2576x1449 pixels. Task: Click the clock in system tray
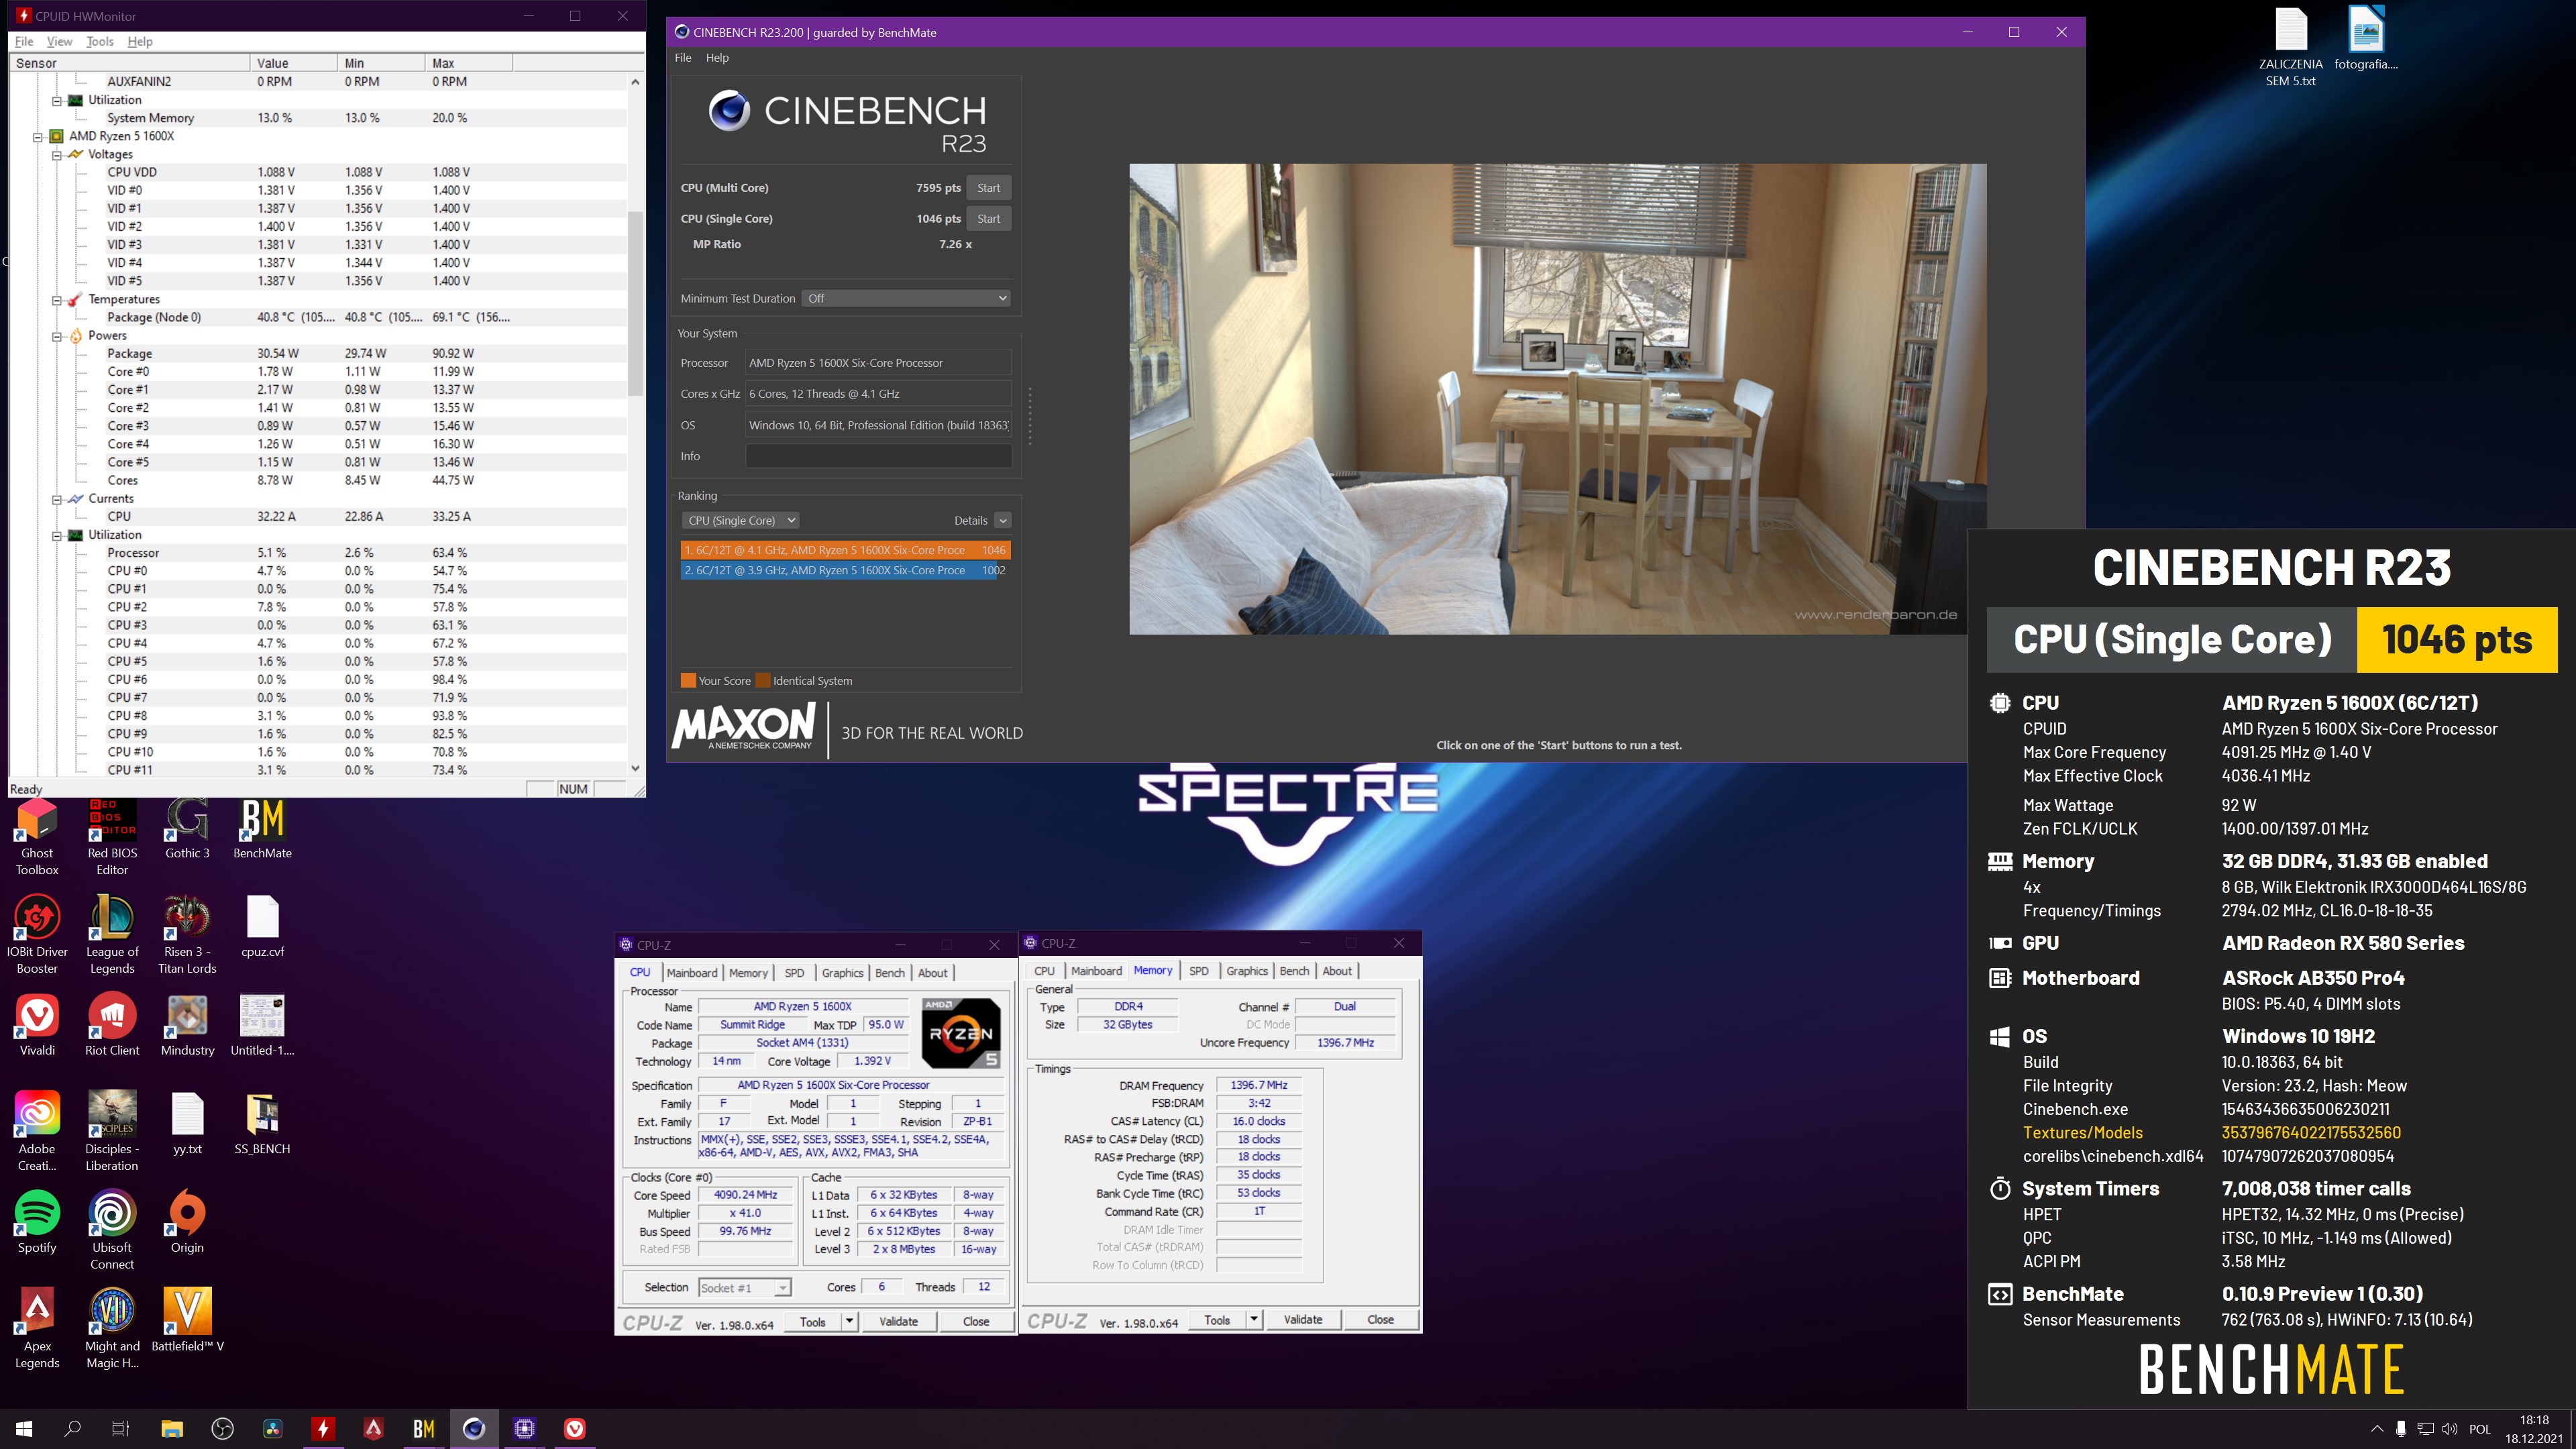click(2534, 1429)
